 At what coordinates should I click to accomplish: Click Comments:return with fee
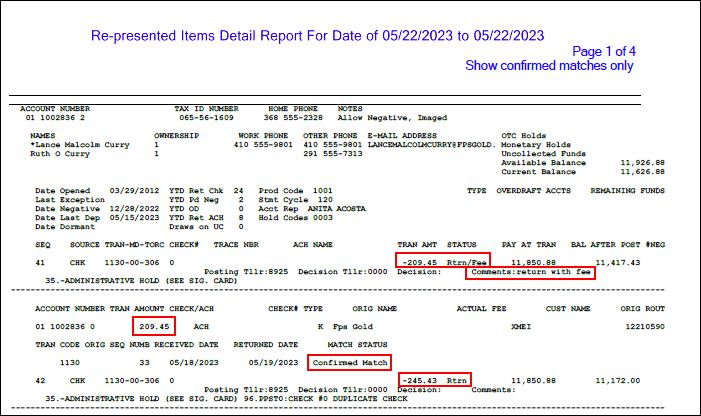pos(531,272)
